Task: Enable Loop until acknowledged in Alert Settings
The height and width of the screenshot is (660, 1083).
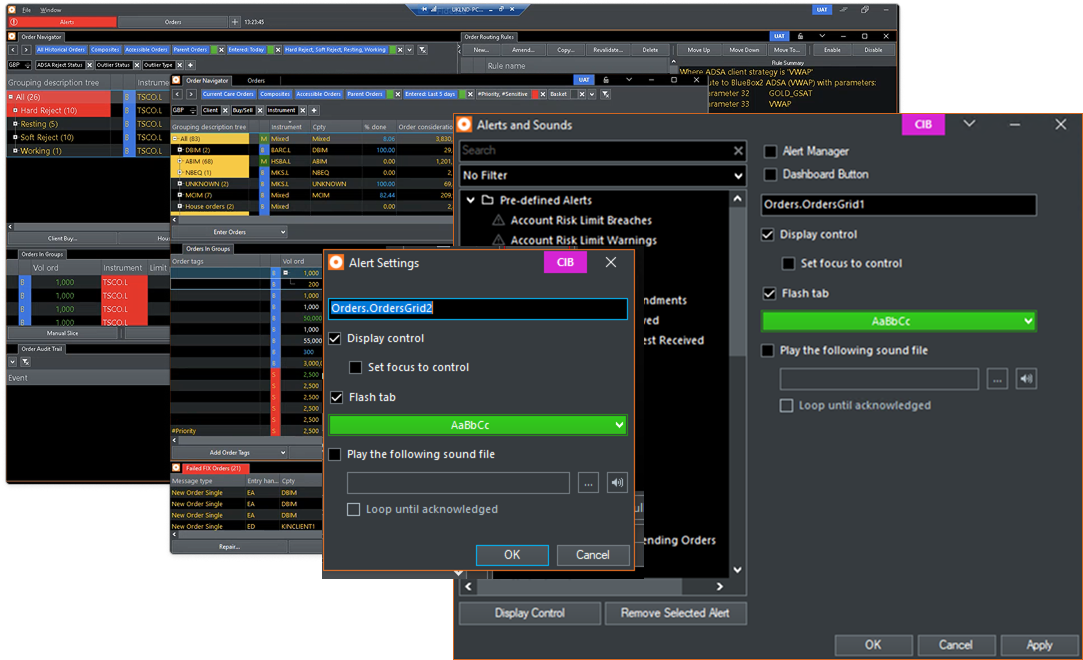Action: click(x=353, y=508)
